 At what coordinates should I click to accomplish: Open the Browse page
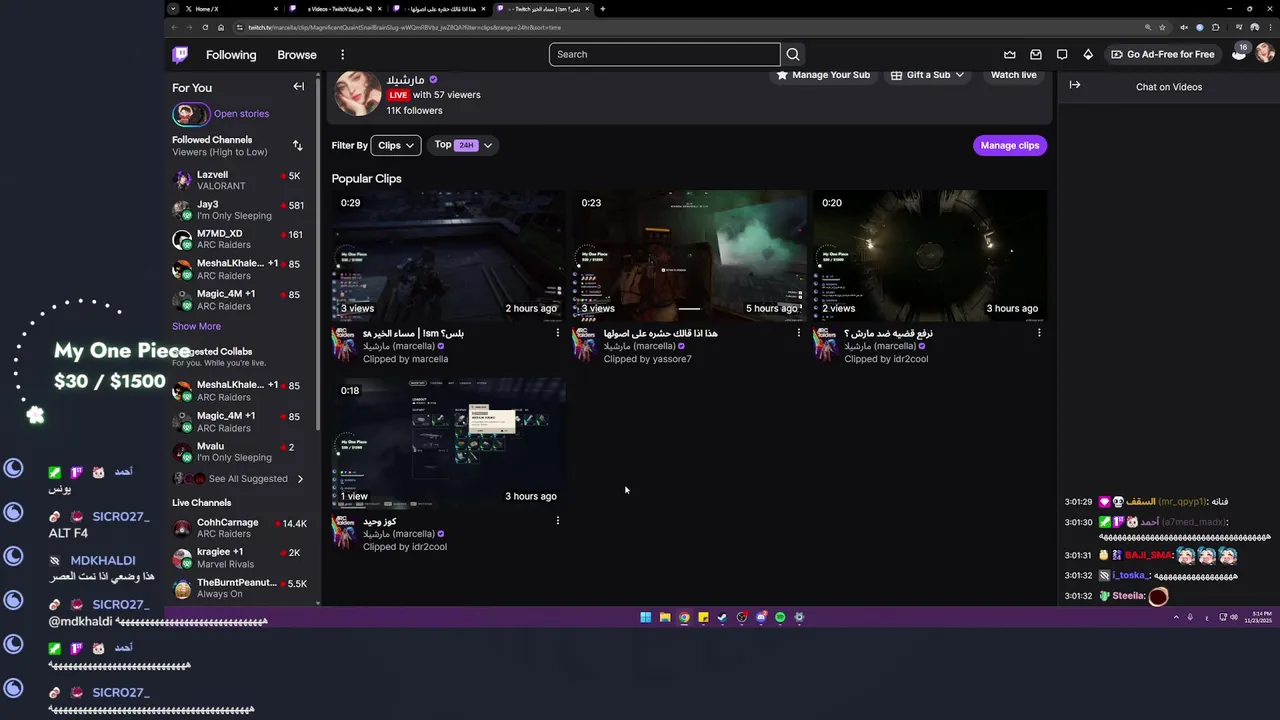tap(297, 55)
